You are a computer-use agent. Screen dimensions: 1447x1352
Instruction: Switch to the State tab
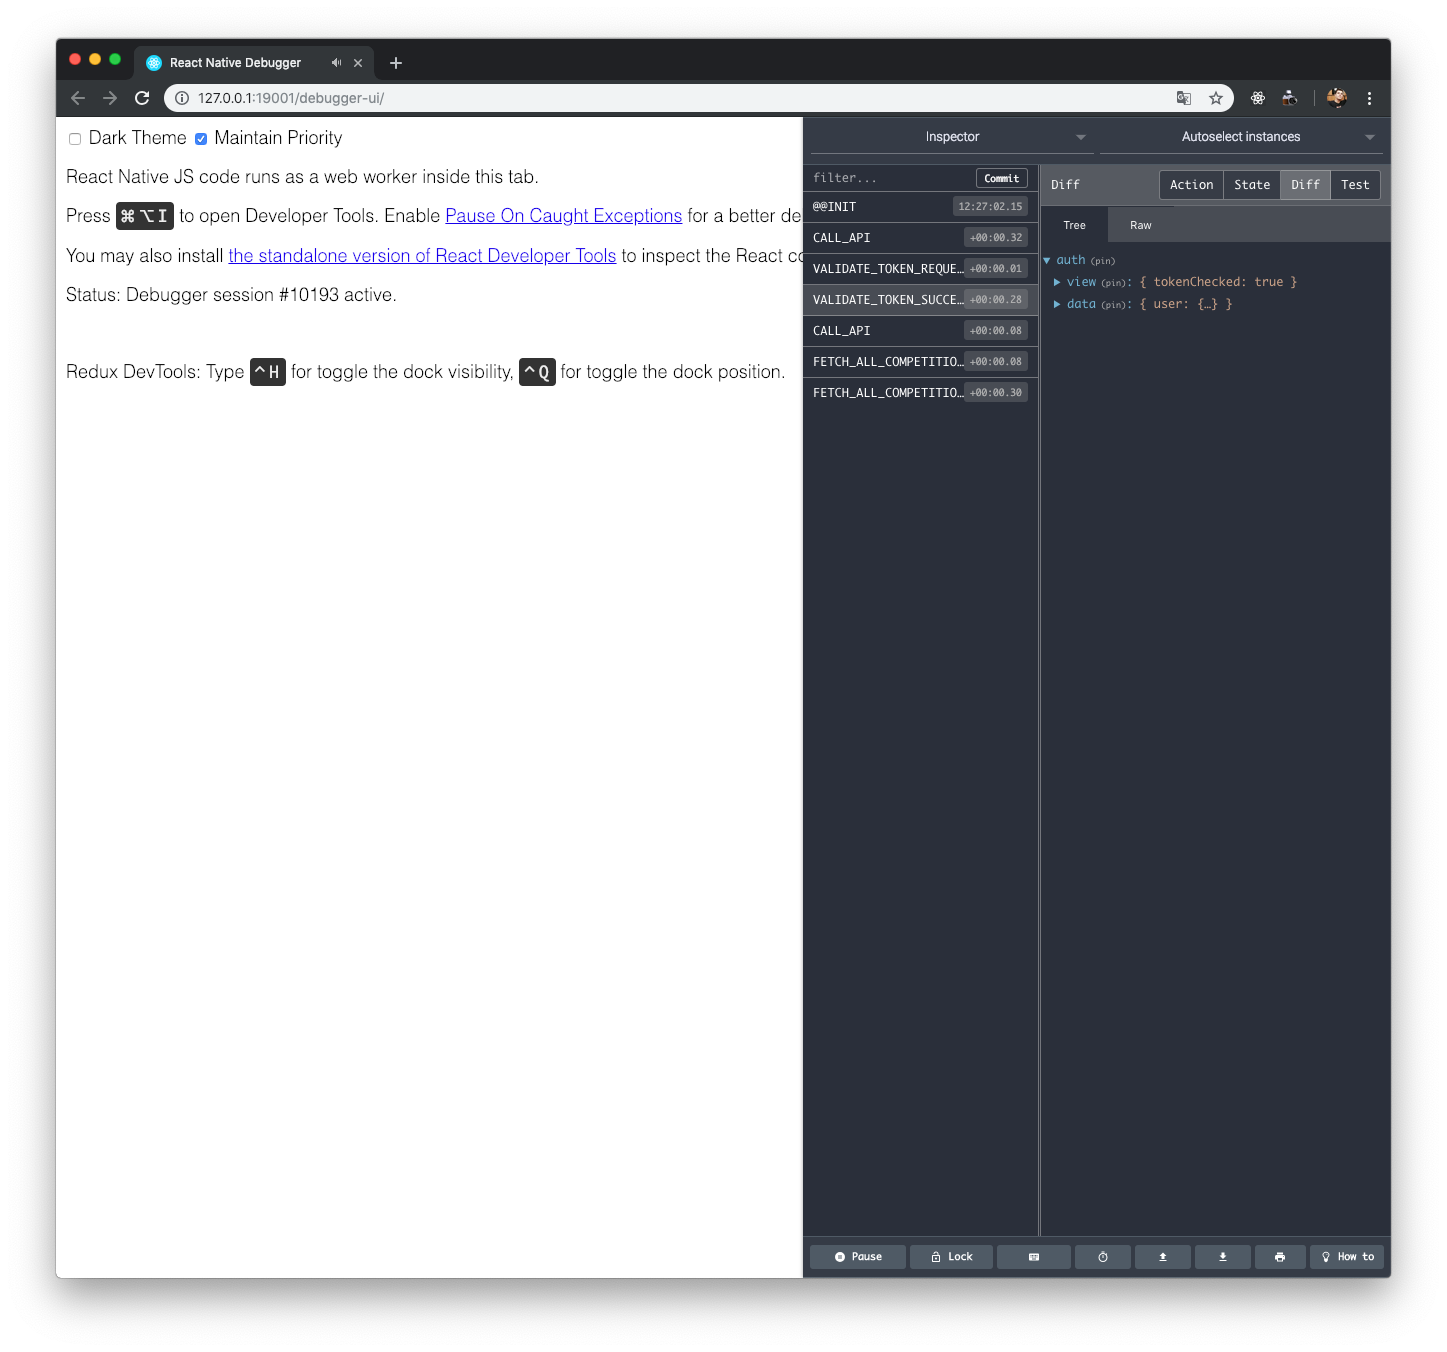(x=1252, y=185)
